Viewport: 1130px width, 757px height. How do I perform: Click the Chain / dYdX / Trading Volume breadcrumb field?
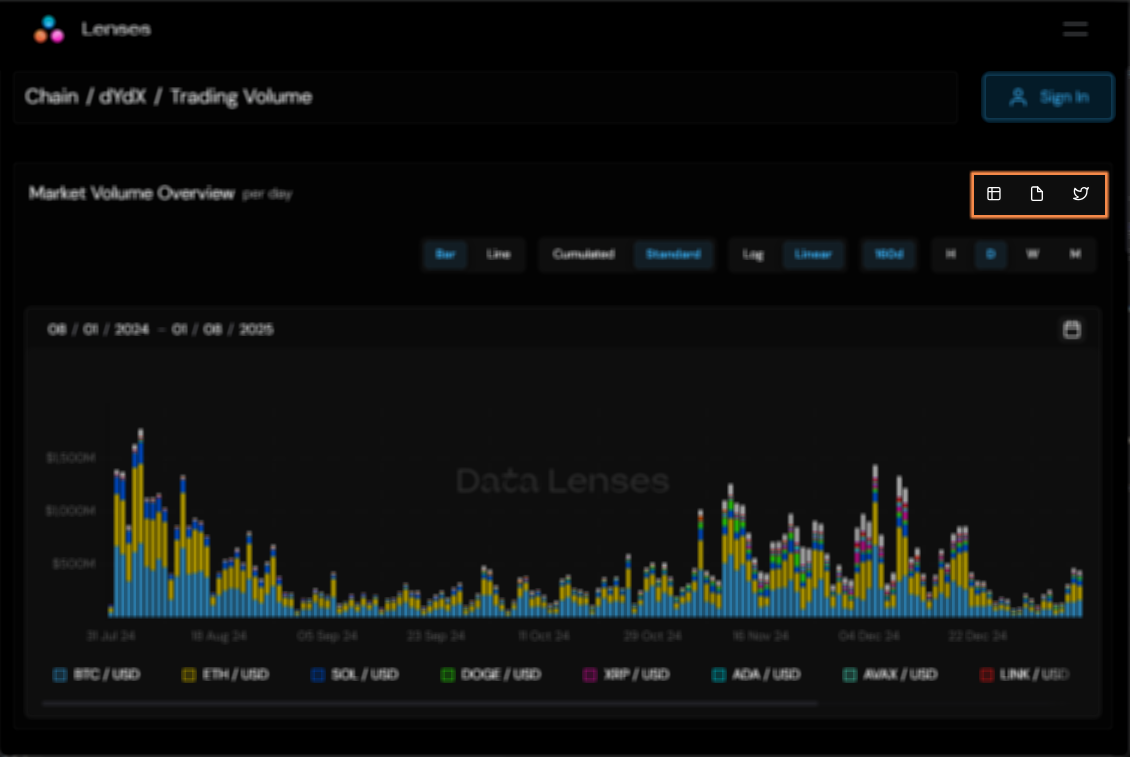(485, 97)
